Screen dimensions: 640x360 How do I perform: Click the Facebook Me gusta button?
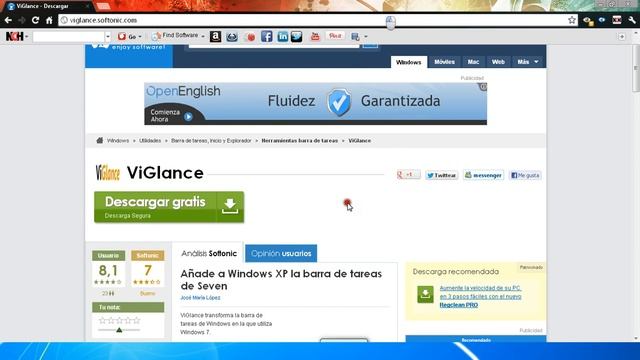click(x=525, y=175)
